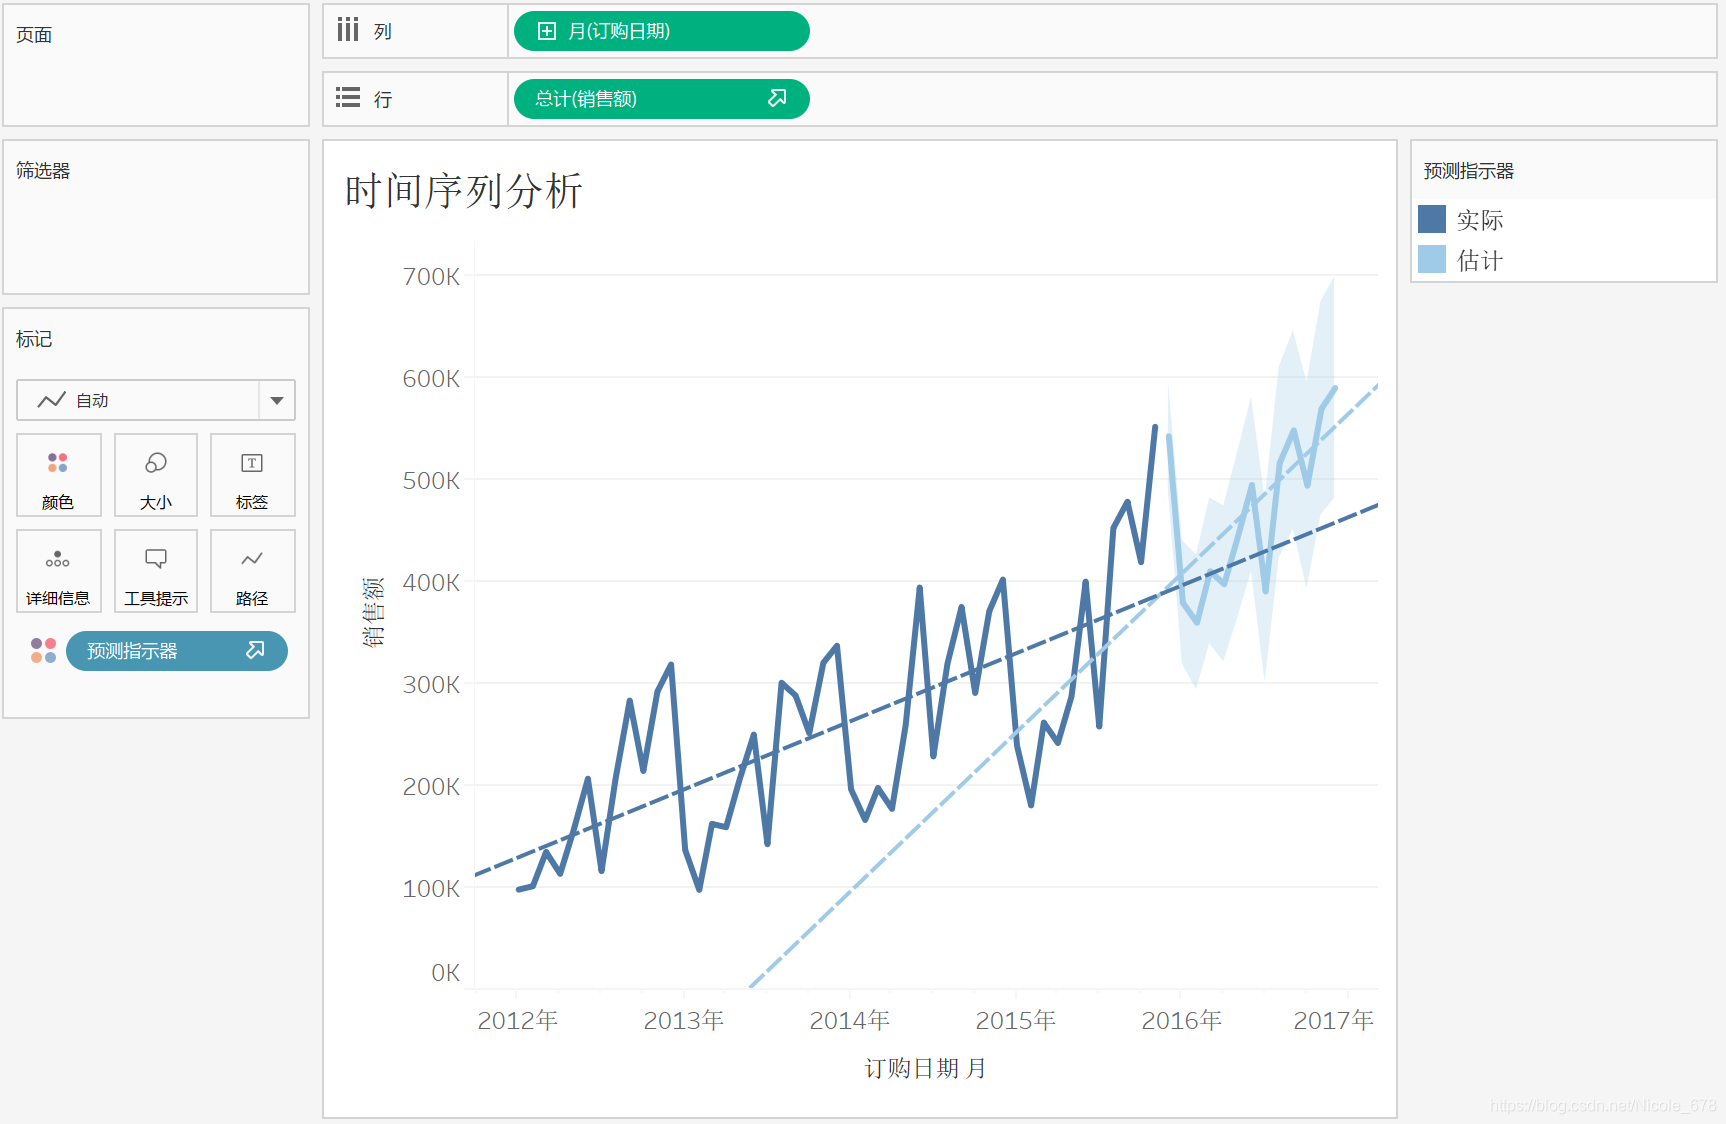1726x1124 pixels.
Task: Click the 估计 legend label
Action: pyautogui.click(x=1480, y=261)
